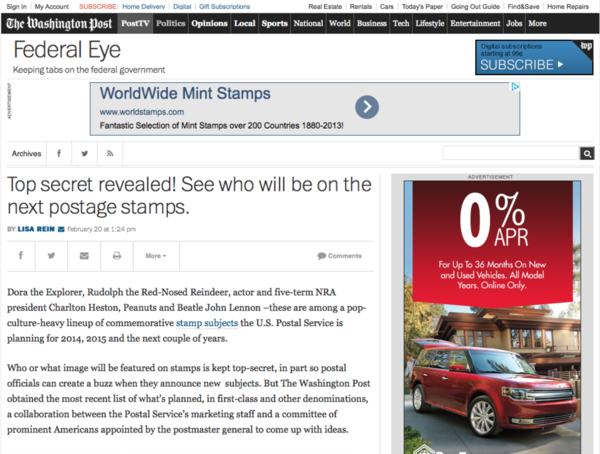This screenshot has width=600, height=454.
Task: Click Home Delivery subscription link
Action: [x=143, y=7]
